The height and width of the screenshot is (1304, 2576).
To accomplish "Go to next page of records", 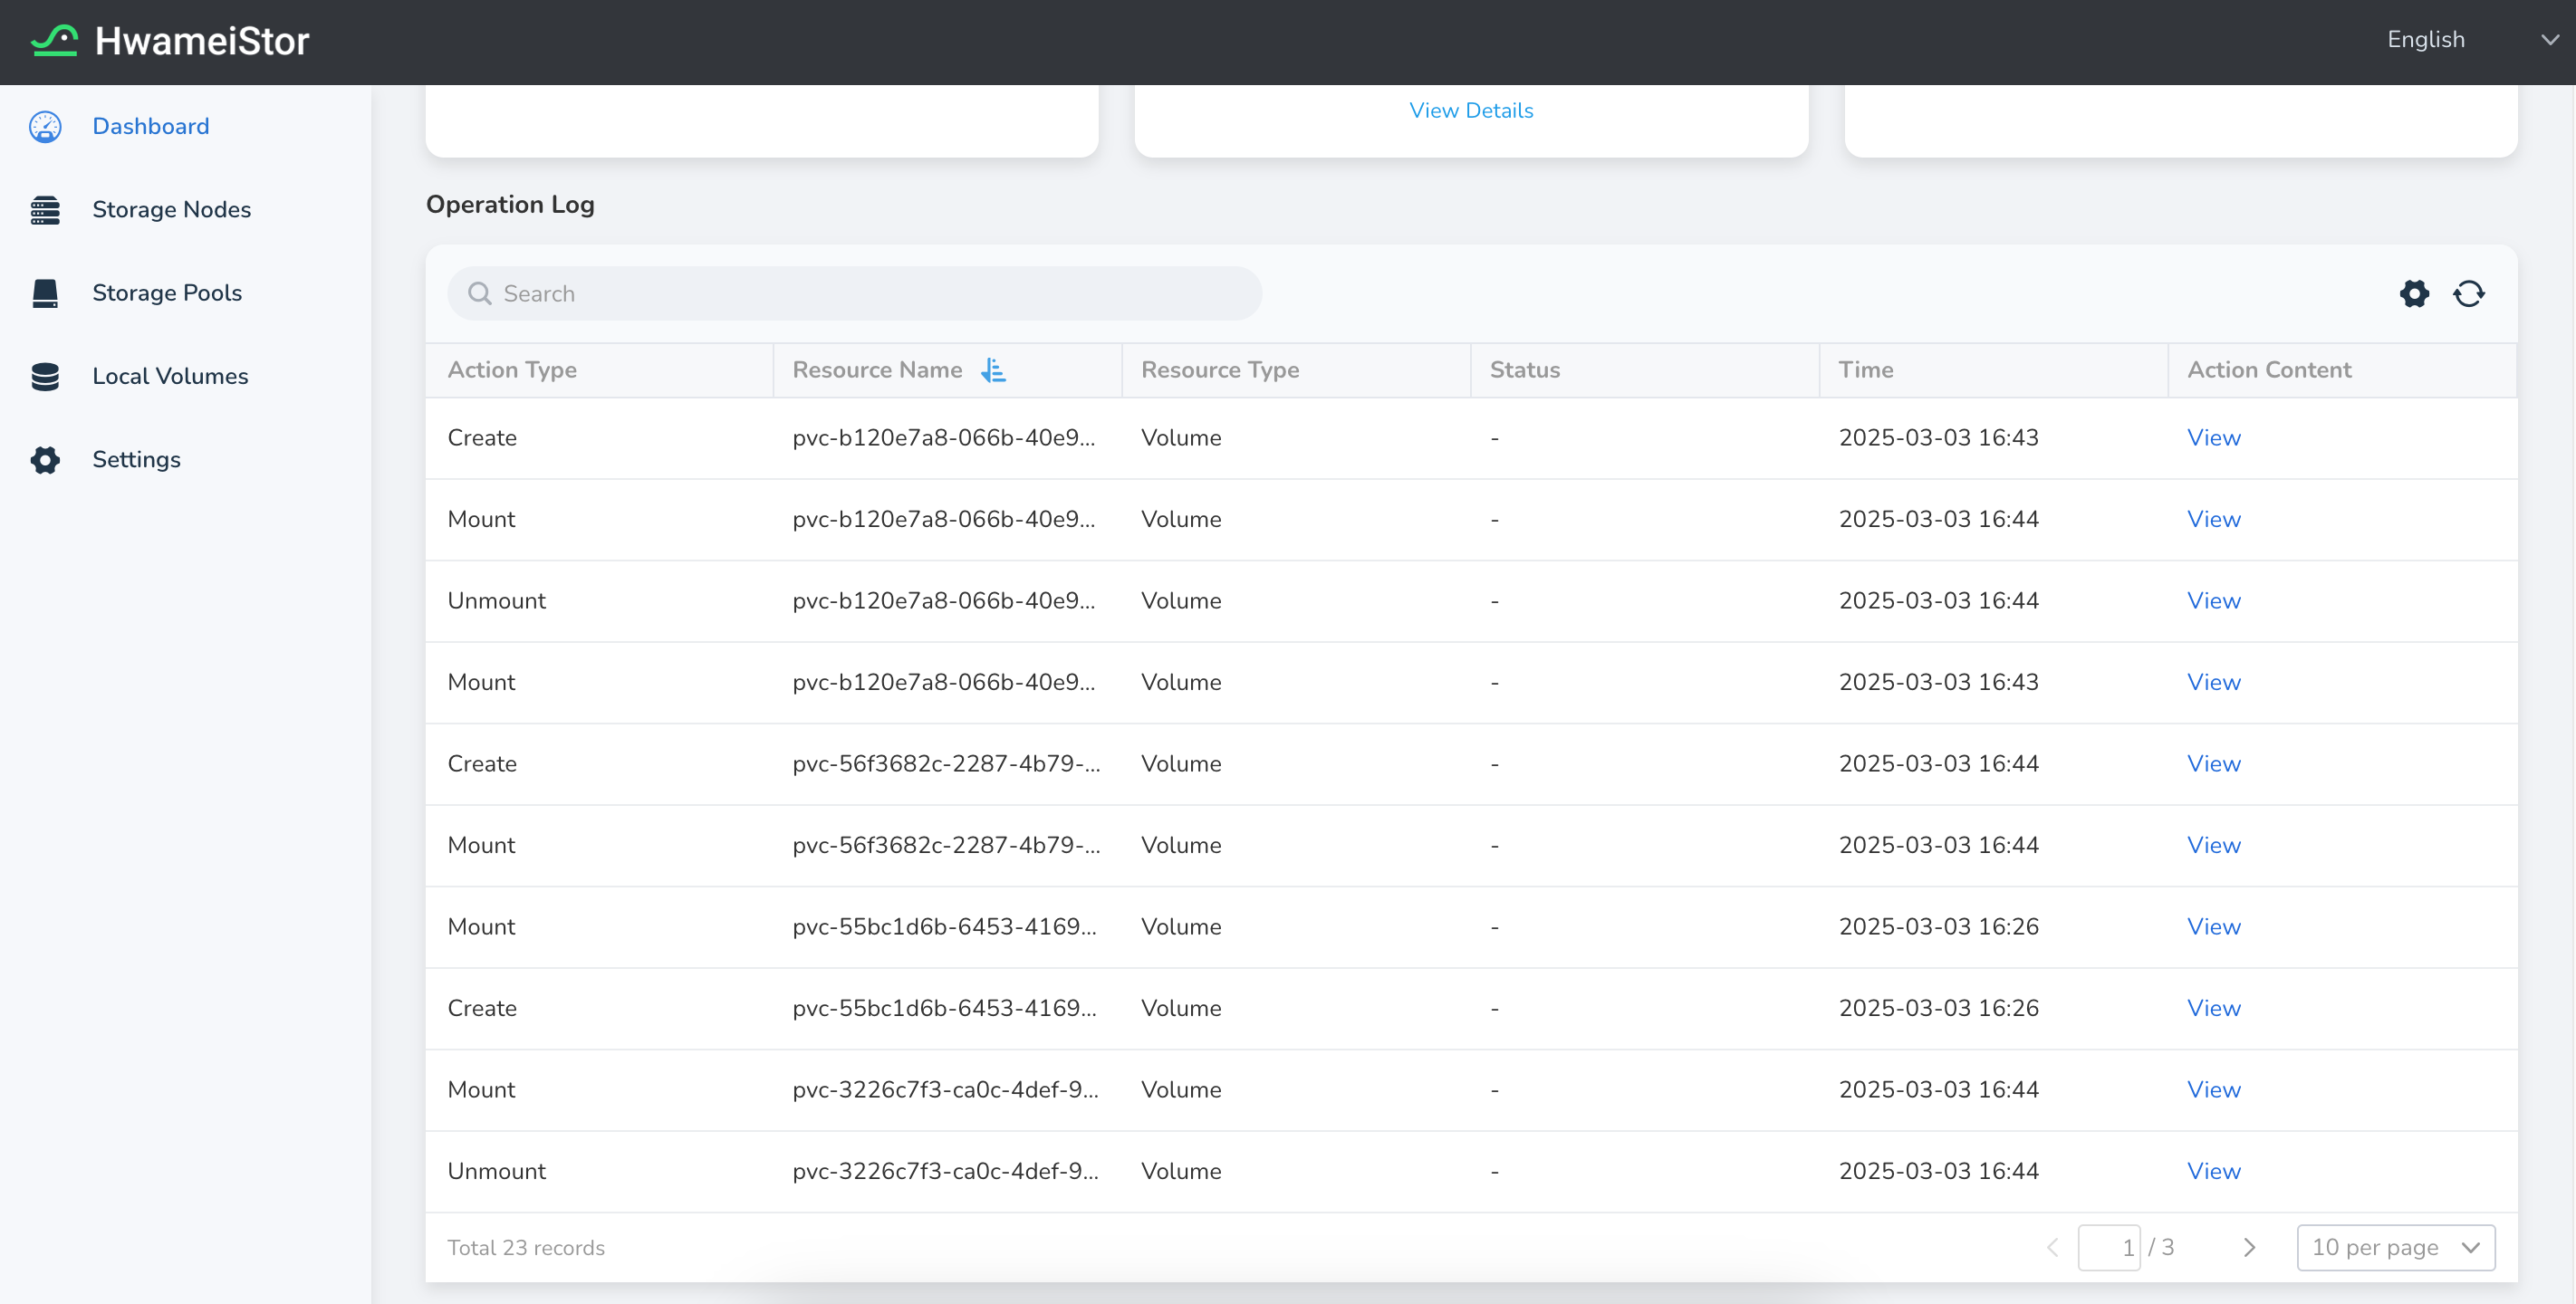I will (x=2249, y=1248).
